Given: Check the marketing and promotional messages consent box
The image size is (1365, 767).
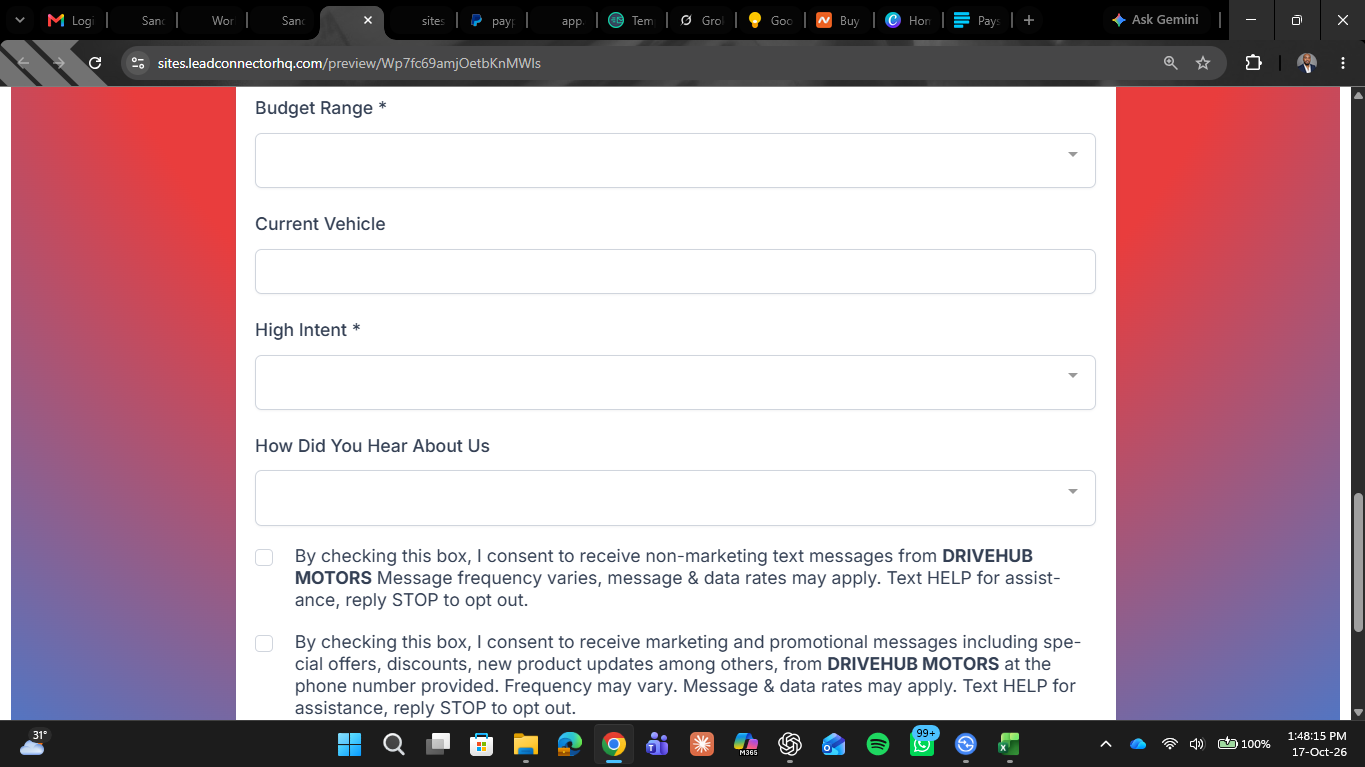Looking at the screenshot, I should point(264,643).
